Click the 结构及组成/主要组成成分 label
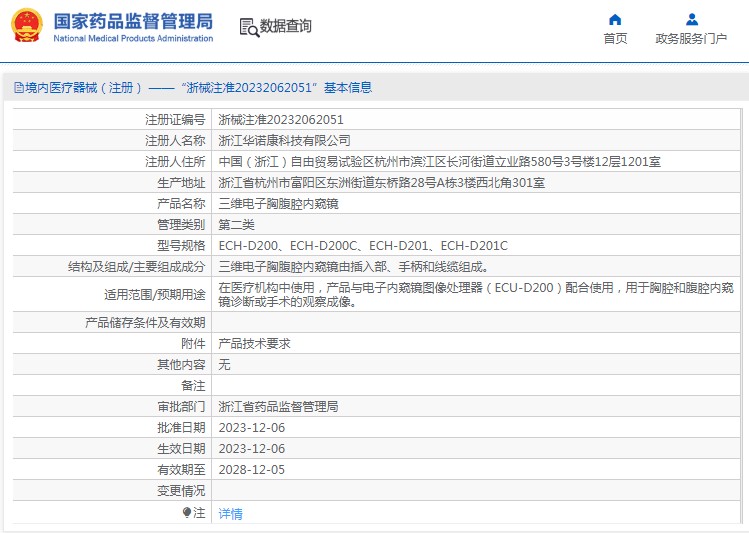Image resolution: width=749 pixels, height=533 pixels. pyautogui.click(x=136, y=266)
